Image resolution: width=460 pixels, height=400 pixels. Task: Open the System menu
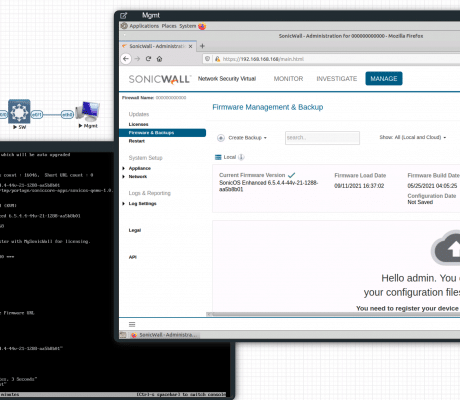click(x=188, y=26)
